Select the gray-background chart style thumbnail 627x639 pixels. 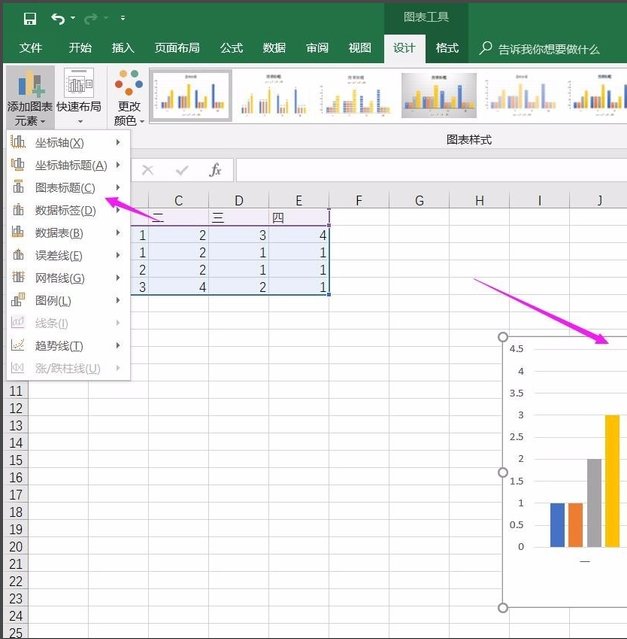439,95
